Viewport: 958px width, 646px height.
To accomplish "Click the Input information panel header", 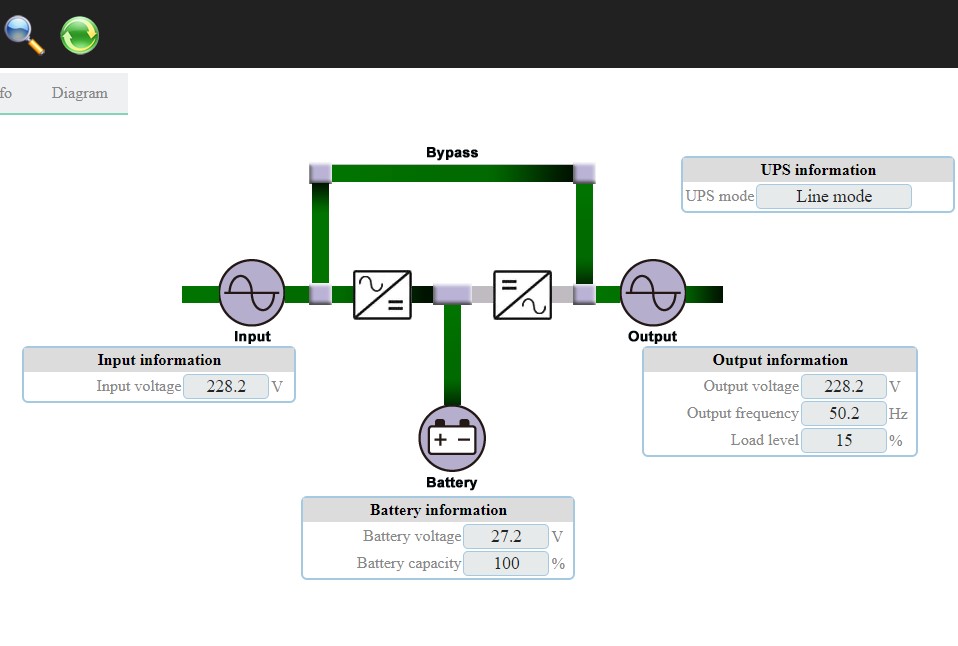I will 159,360.
